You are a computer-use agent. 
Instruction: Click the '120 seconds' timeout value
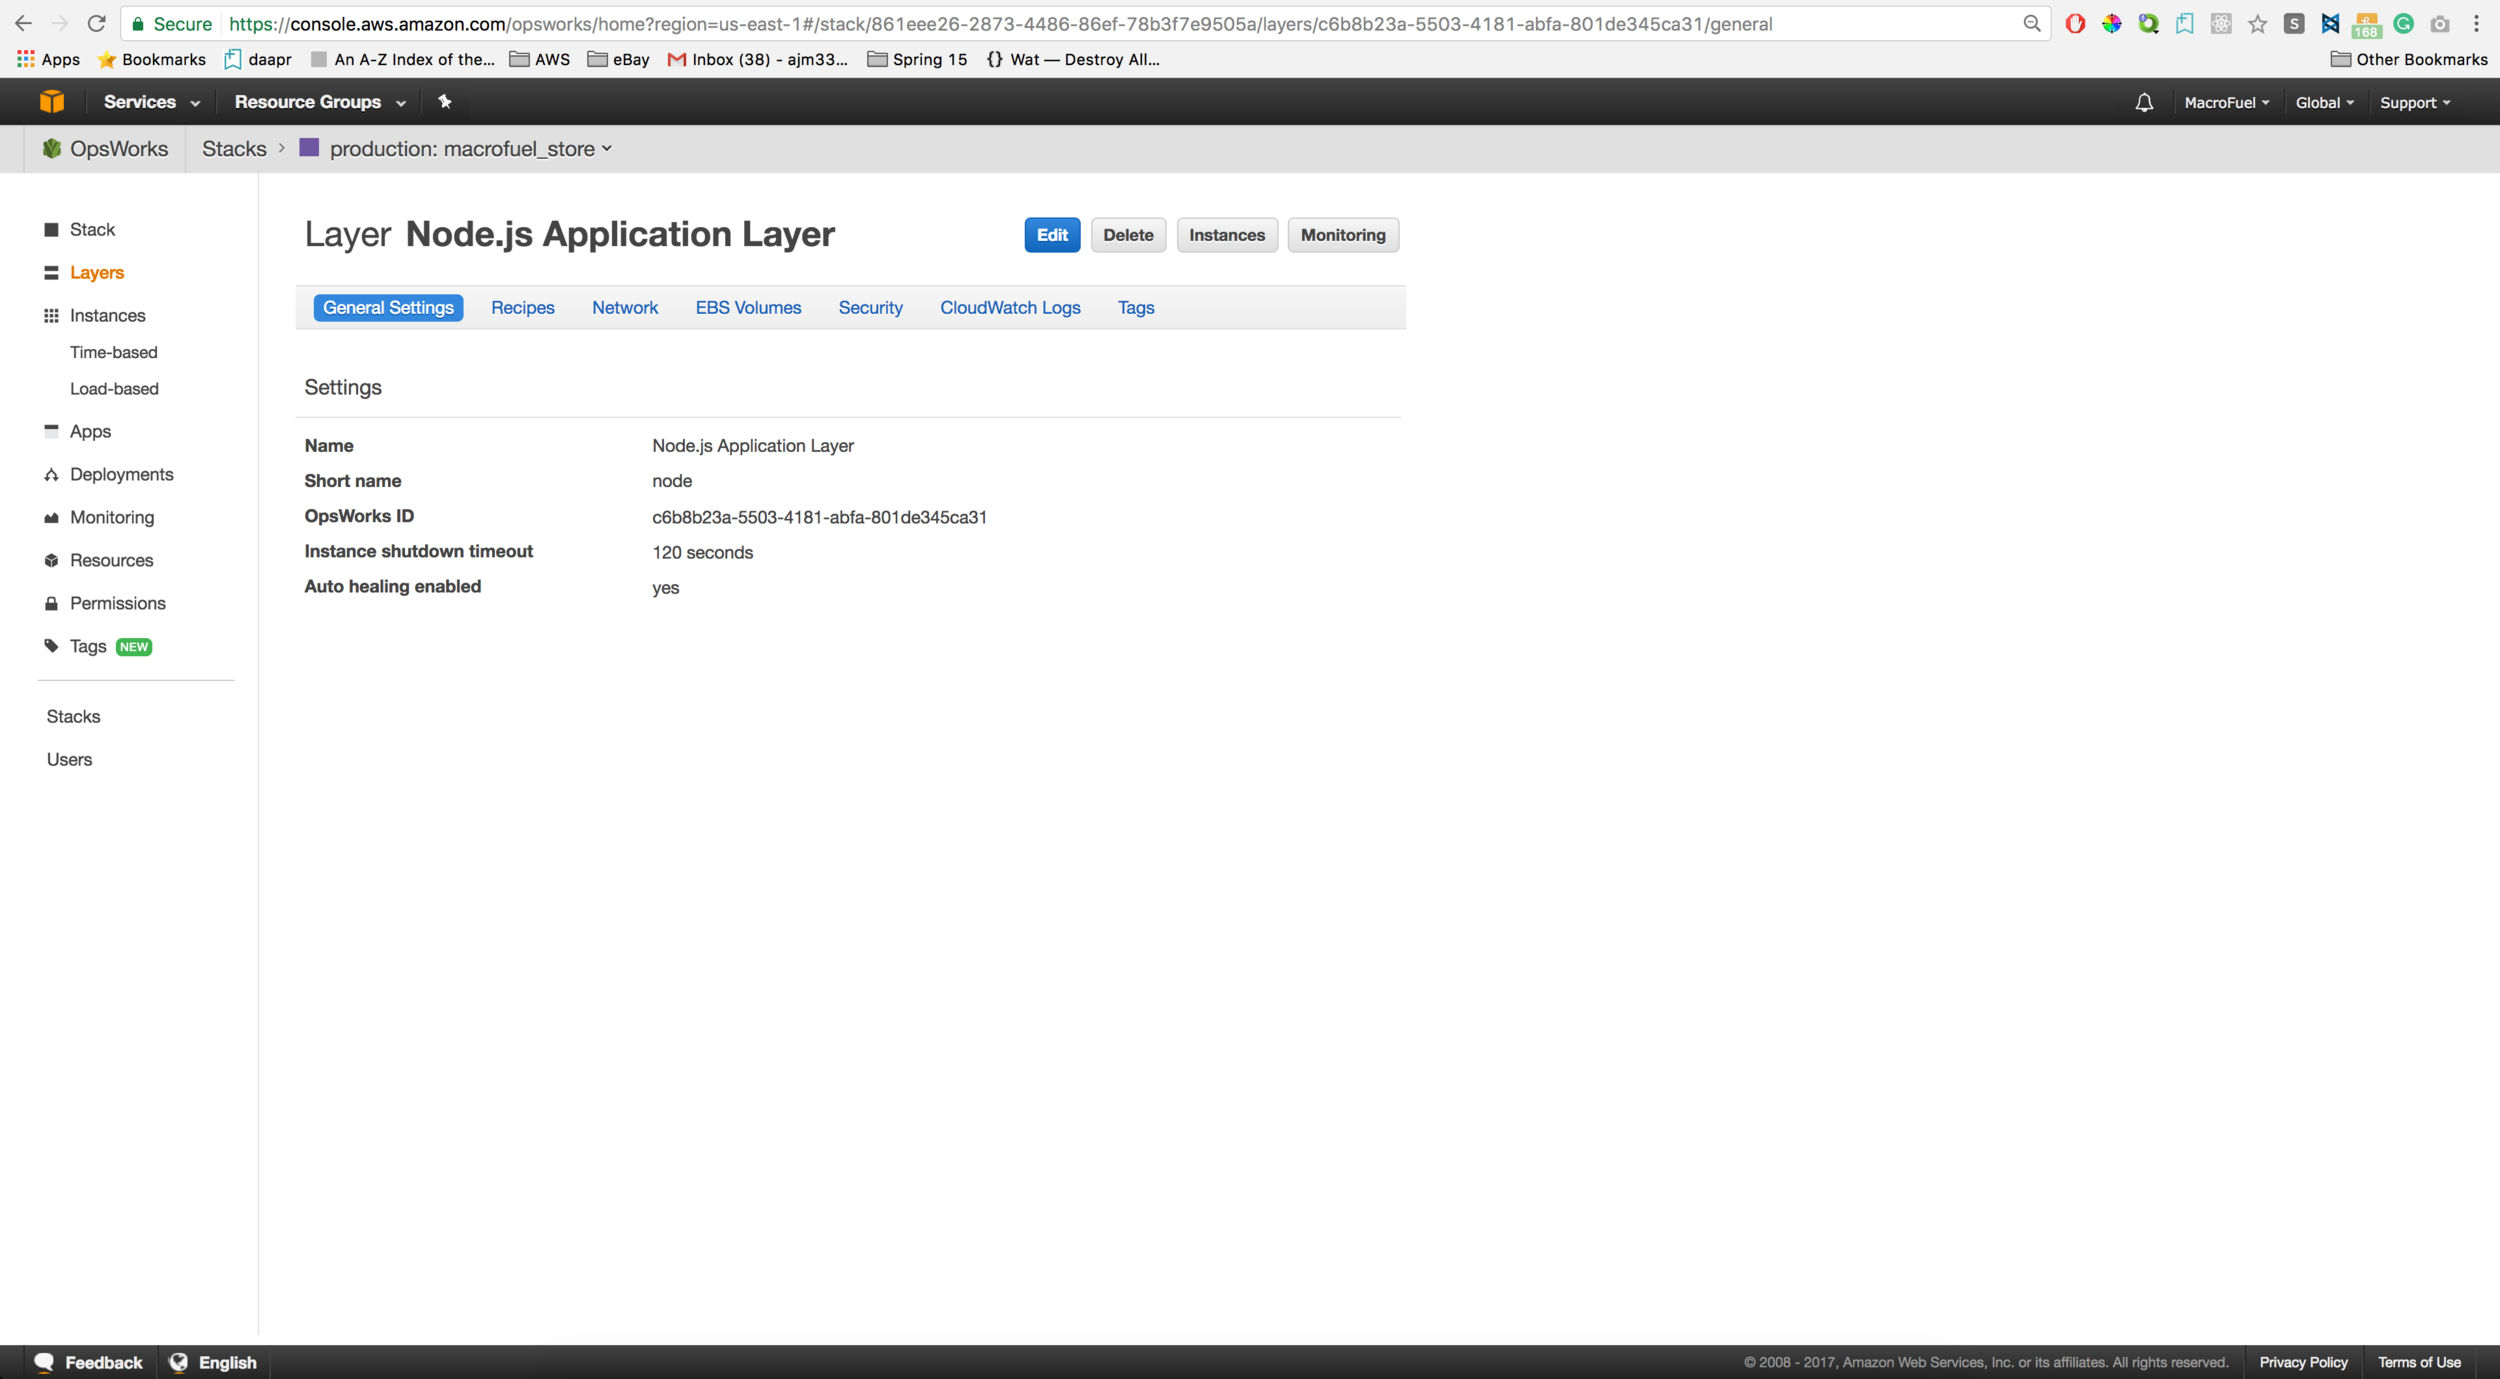[702, 552]
